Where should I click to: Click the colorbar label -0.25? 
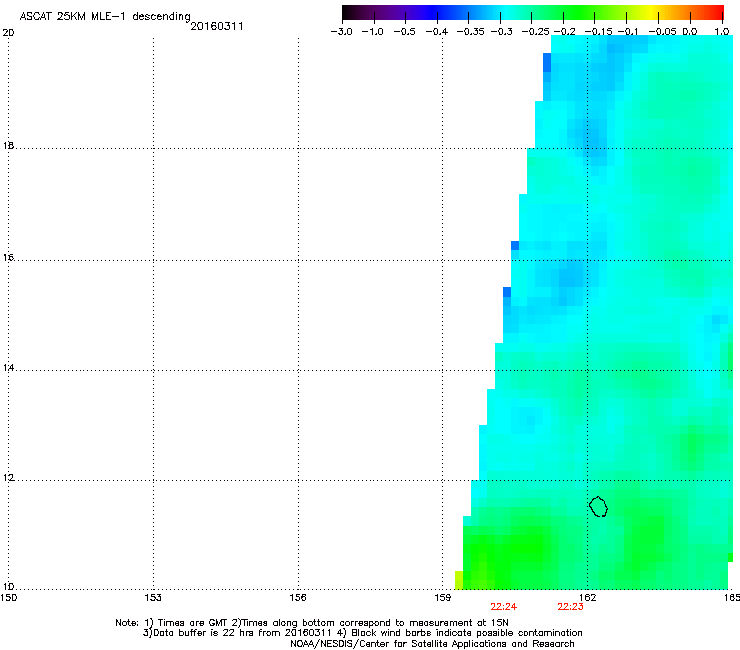[535, 32]
